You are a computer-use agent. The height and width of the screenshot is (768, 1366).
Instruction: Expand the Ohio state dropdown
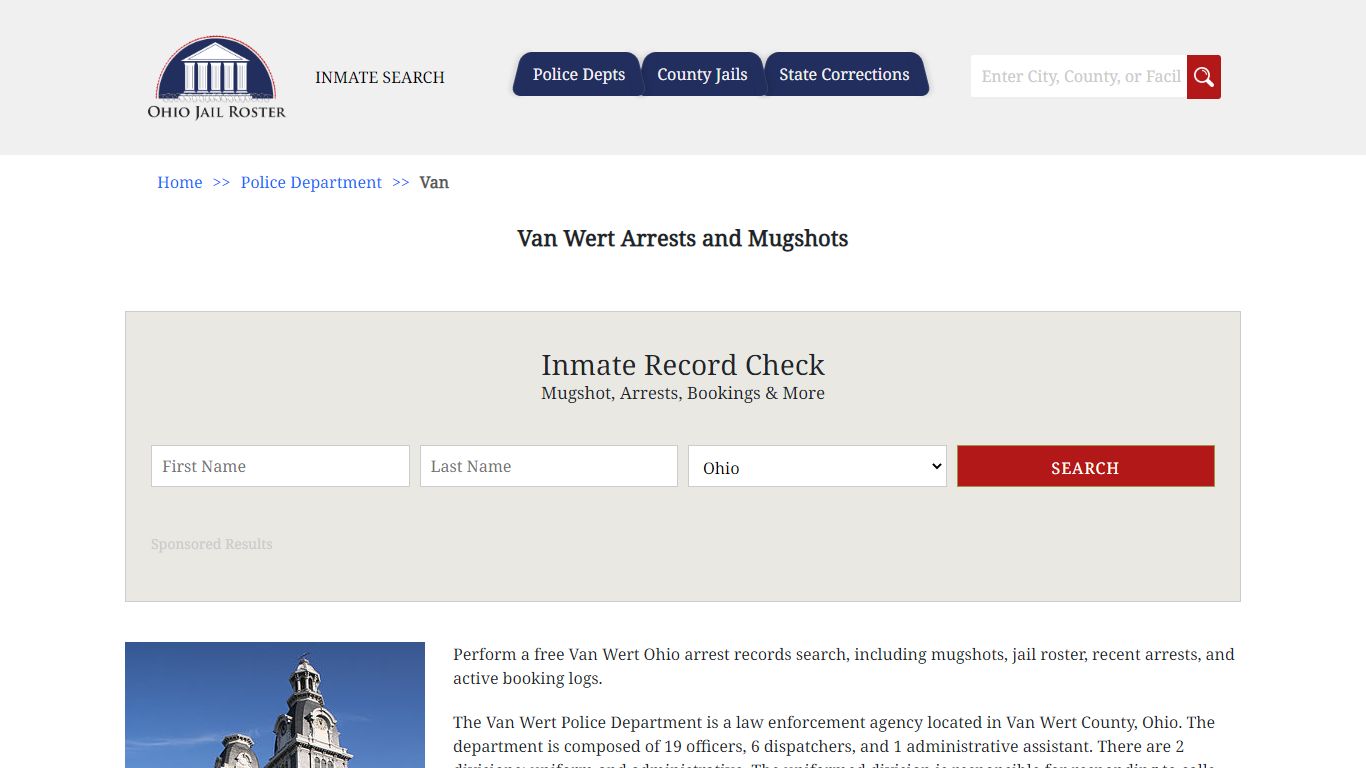(x=817, y=466)
